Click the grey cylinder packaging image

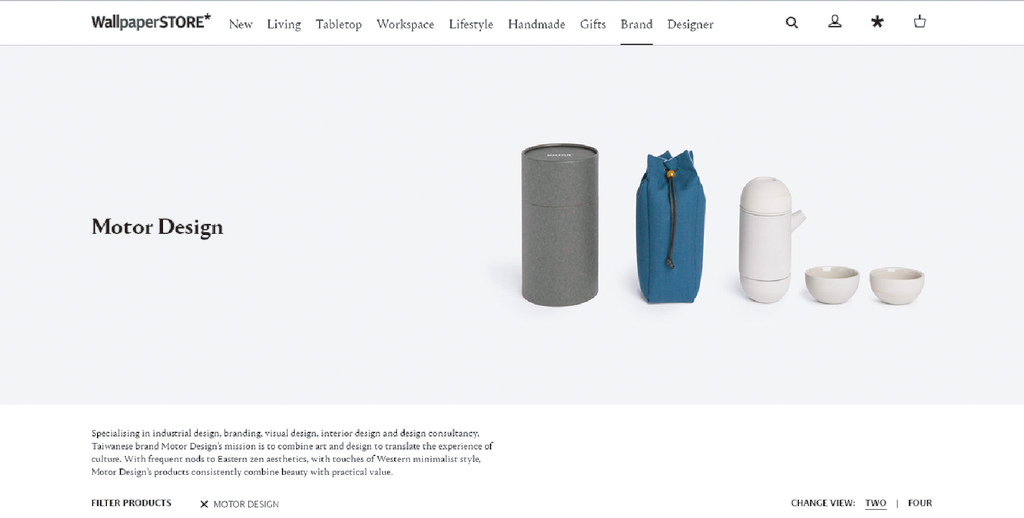point(560,225)
